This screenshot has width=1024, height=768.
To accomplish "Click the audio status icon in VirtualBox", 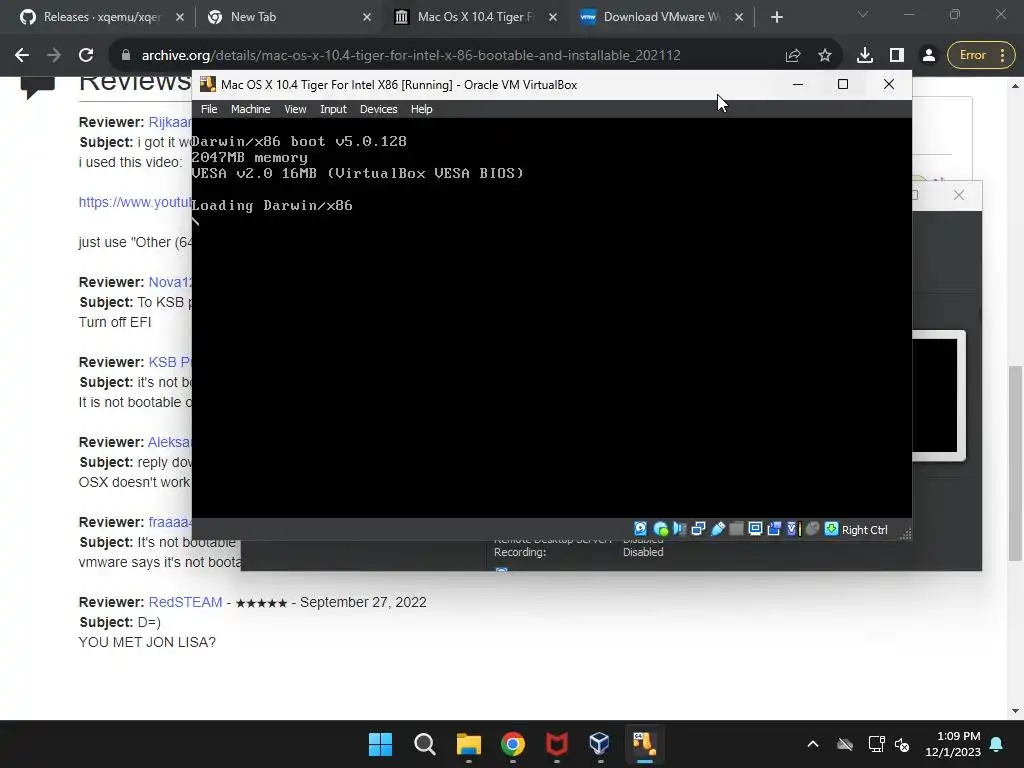I will point(679,529).
